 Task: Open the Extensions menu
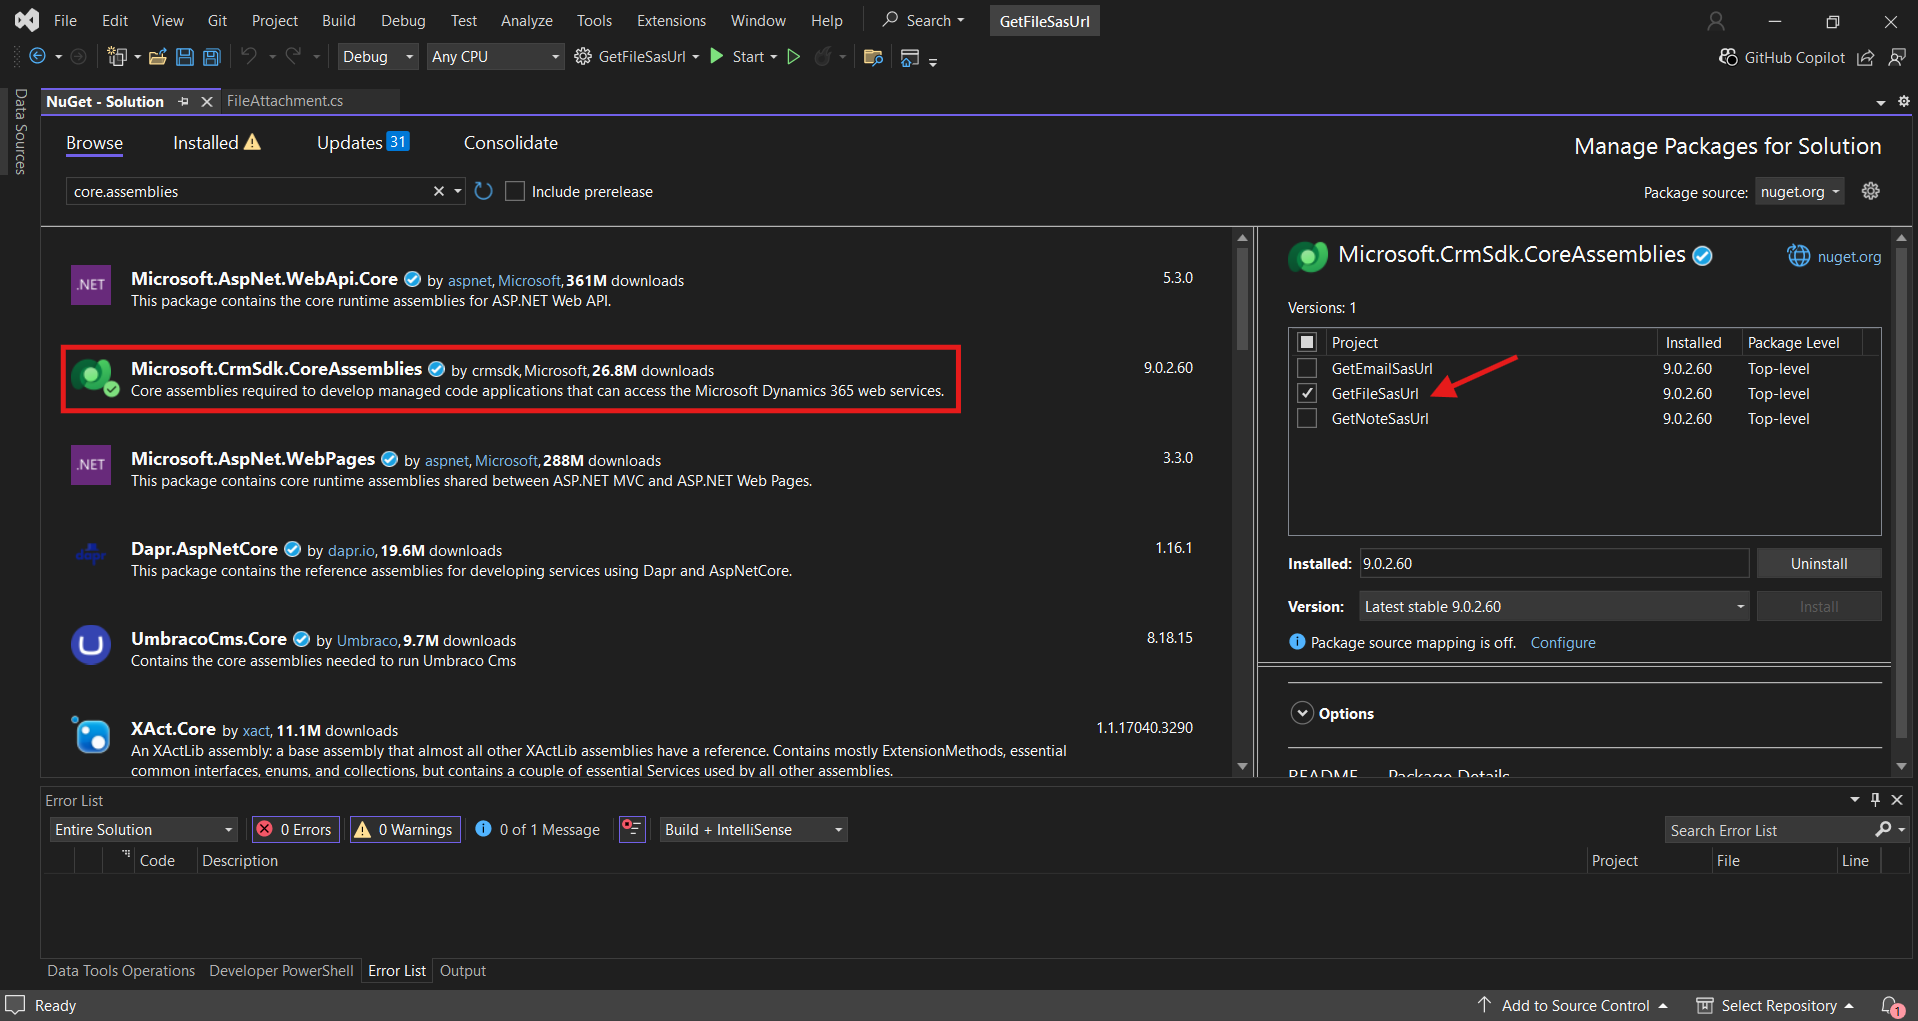[671, 20]
